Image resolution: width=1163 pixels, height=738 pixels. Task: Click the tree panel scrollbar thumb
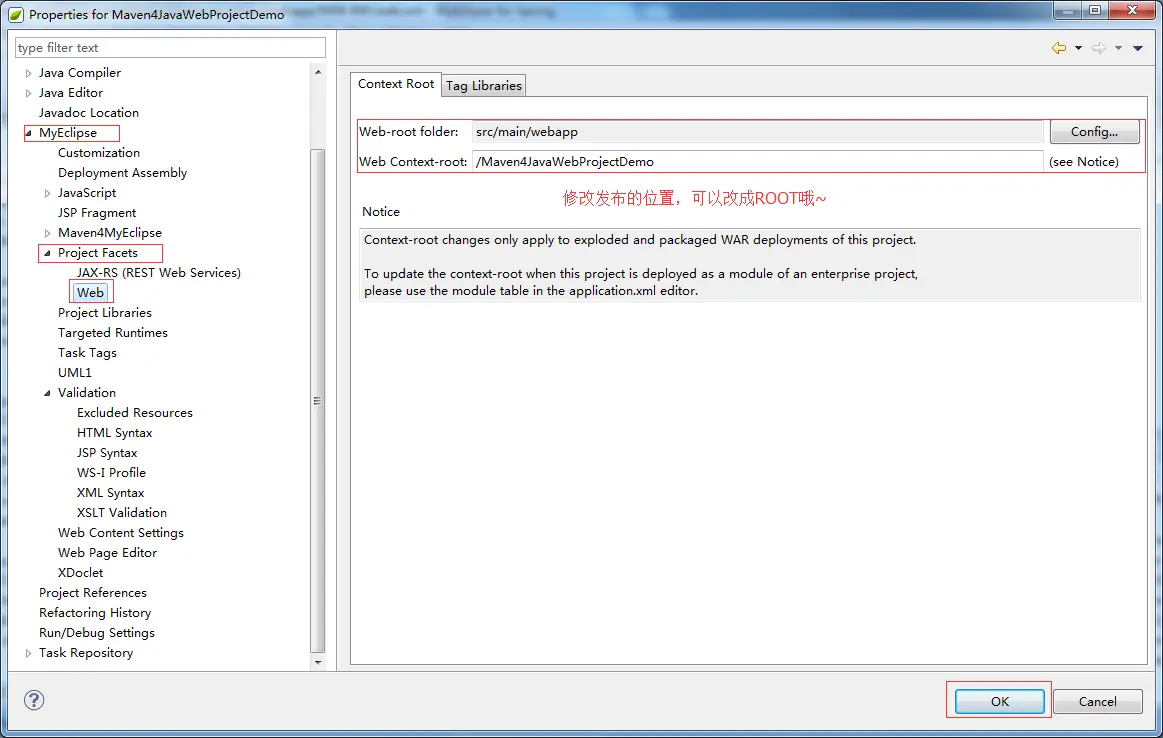(x=317, y=401)
